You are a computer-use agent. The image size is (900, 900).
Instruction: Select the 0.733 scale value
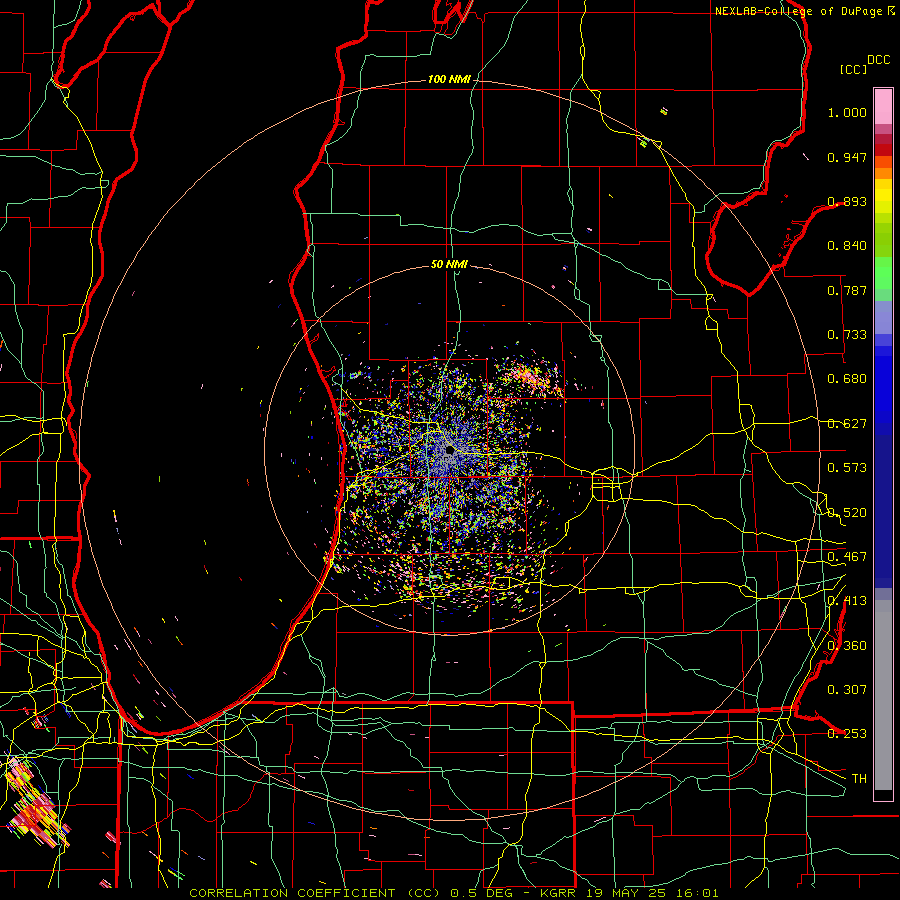coord(847,335)
